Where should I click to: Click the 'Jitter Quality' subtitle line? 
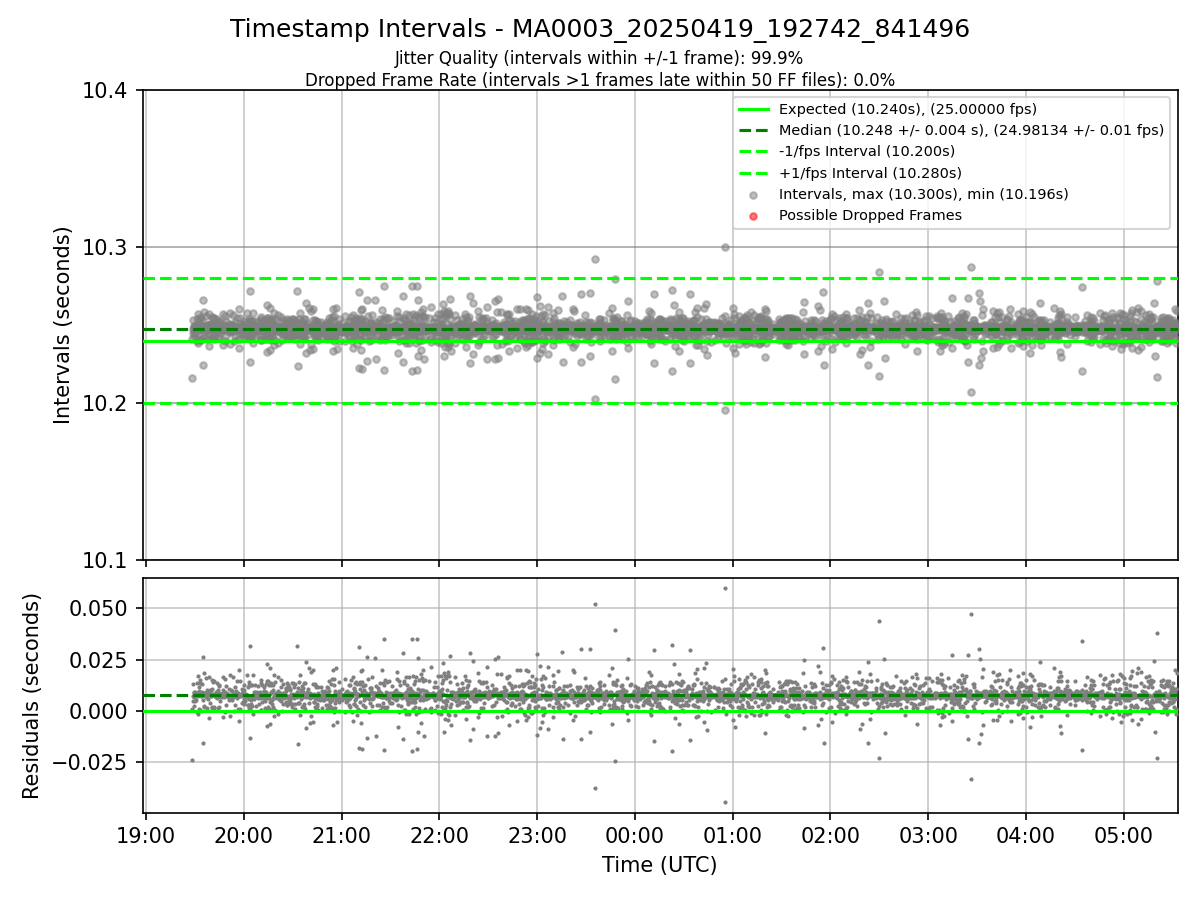click(599, 58)
